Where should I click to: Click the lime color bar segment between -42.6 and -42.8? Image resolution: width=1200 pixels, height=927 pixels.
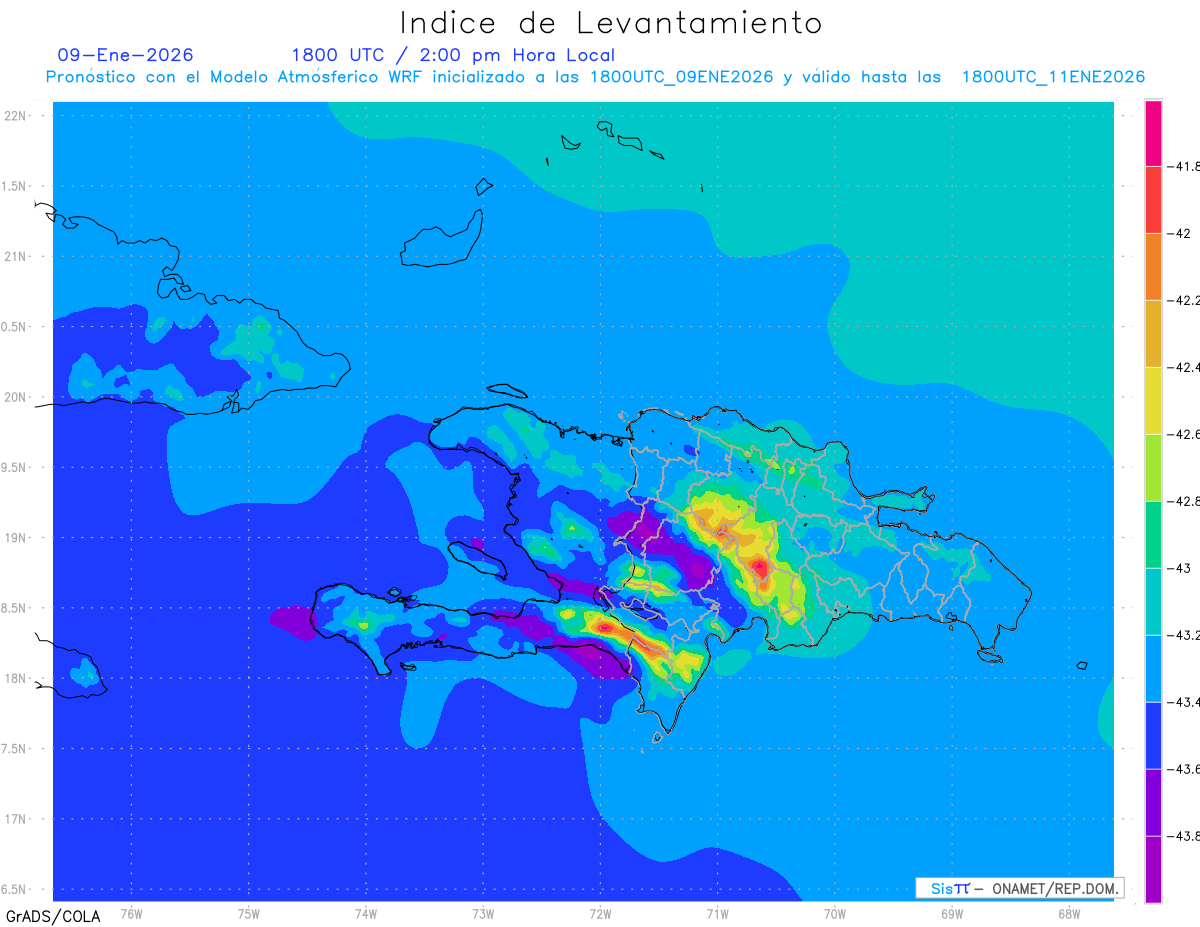pos(1153,468)
